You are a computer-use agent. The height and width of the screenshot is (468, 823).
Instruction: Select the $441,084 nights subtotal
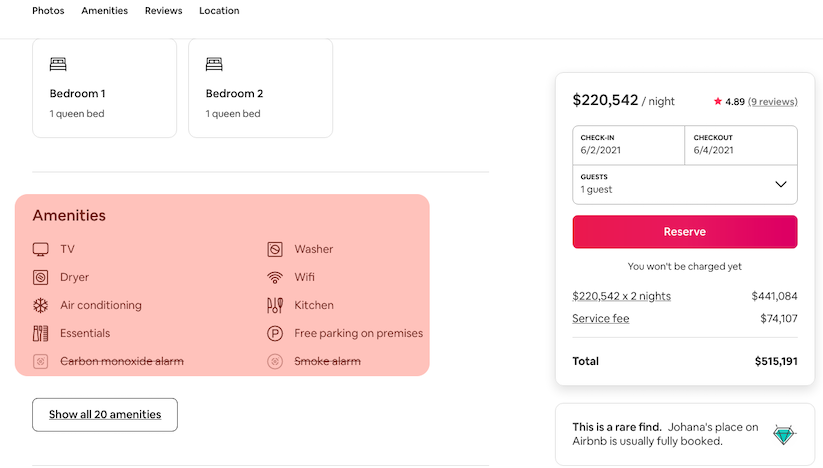pos(774,296)
